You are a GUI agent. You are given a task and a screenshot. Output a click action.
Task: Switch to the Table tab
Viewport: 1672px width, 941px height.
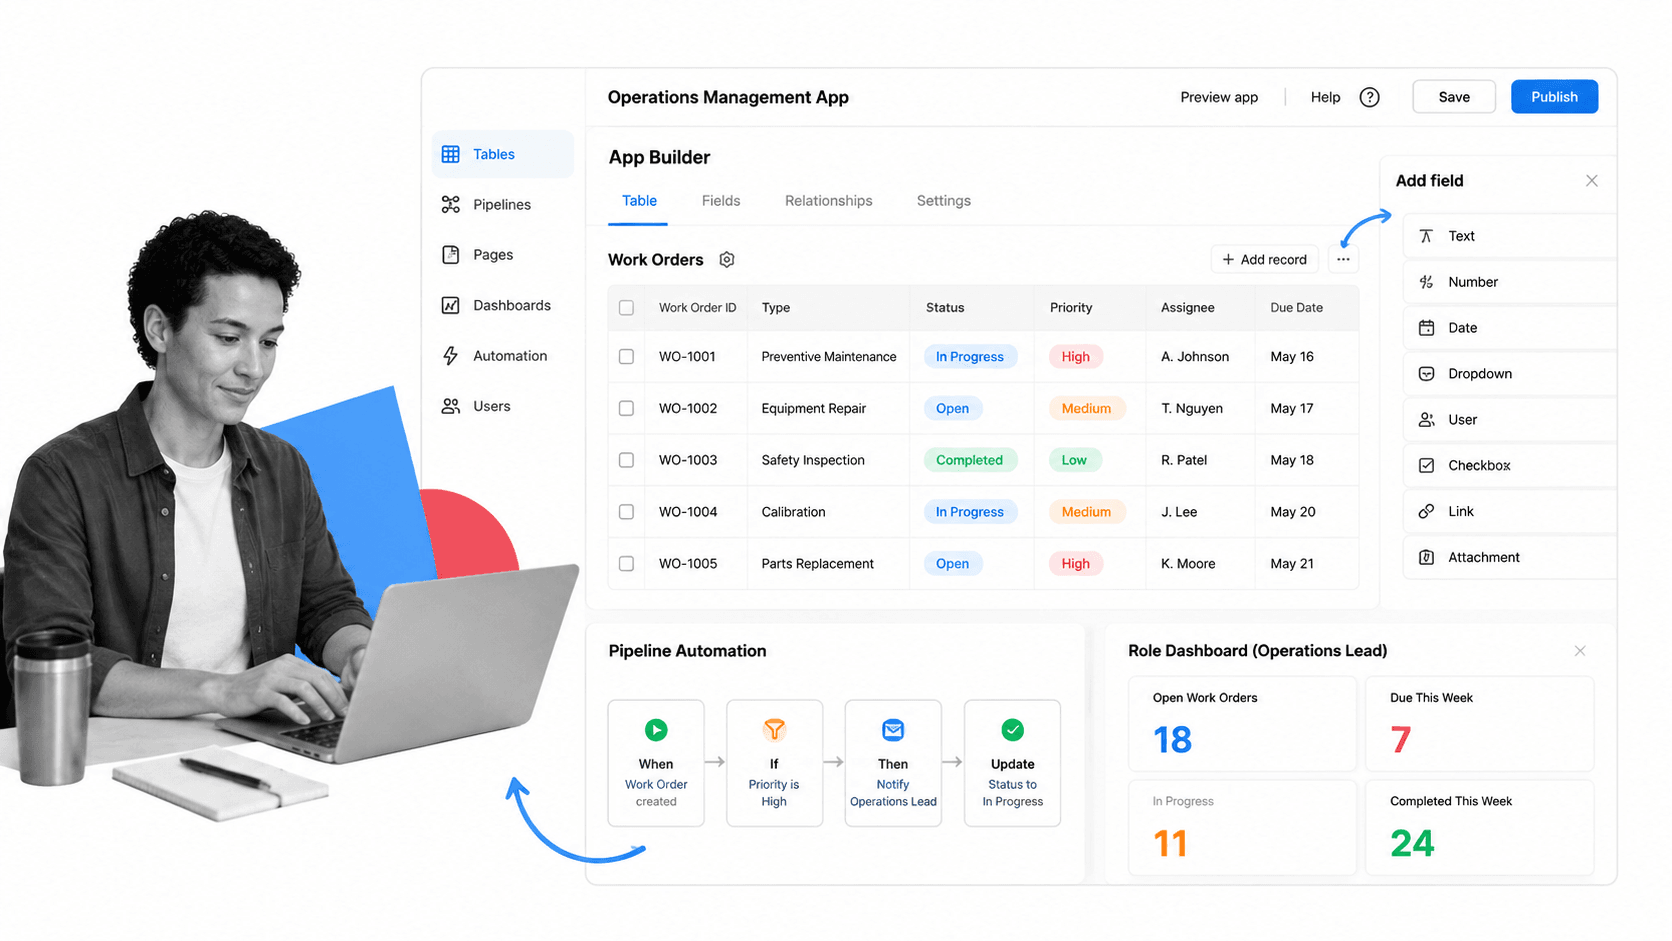[x=639, y=201]
